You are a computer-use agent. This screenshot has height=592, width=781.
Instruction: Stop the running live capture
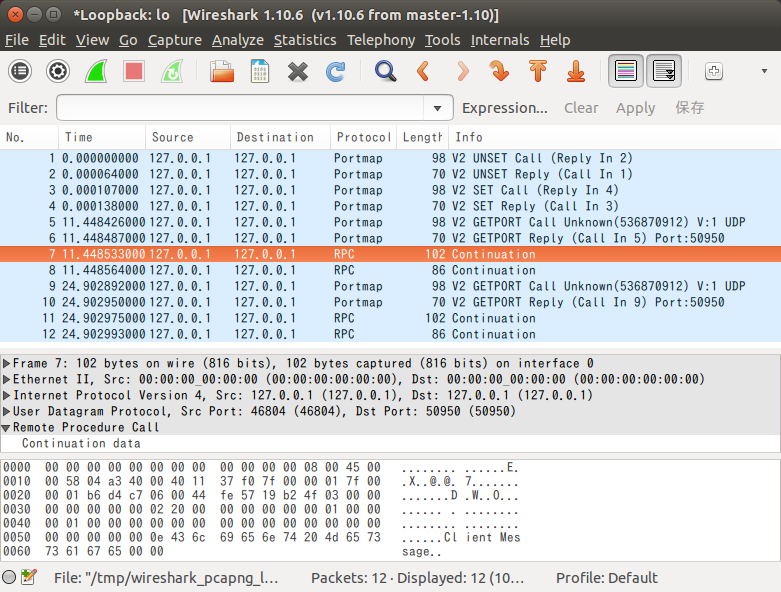pos(134,71)
